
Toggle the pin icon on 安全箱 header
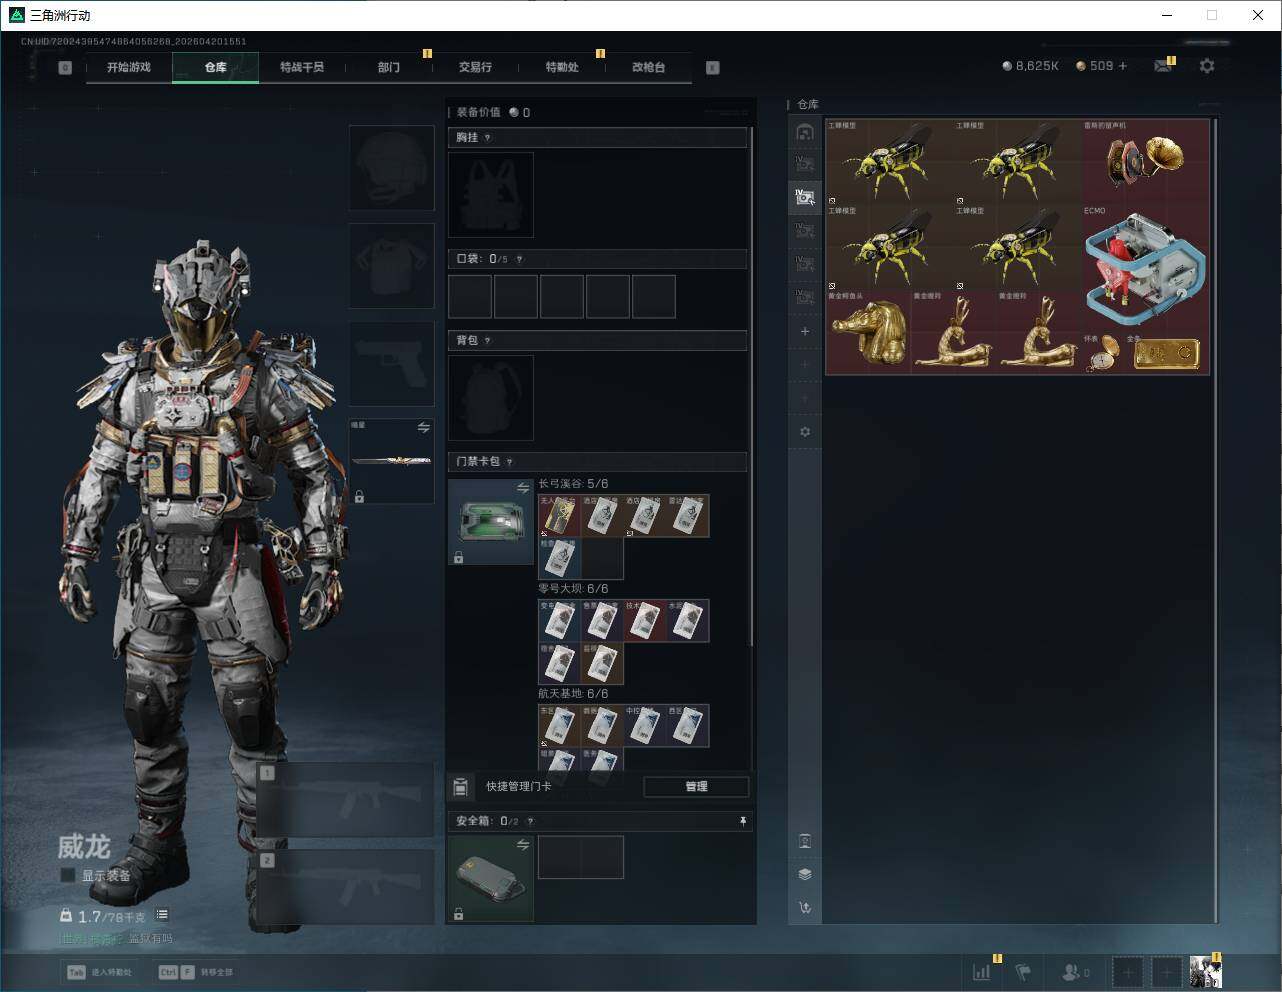[x=742, y=821]
